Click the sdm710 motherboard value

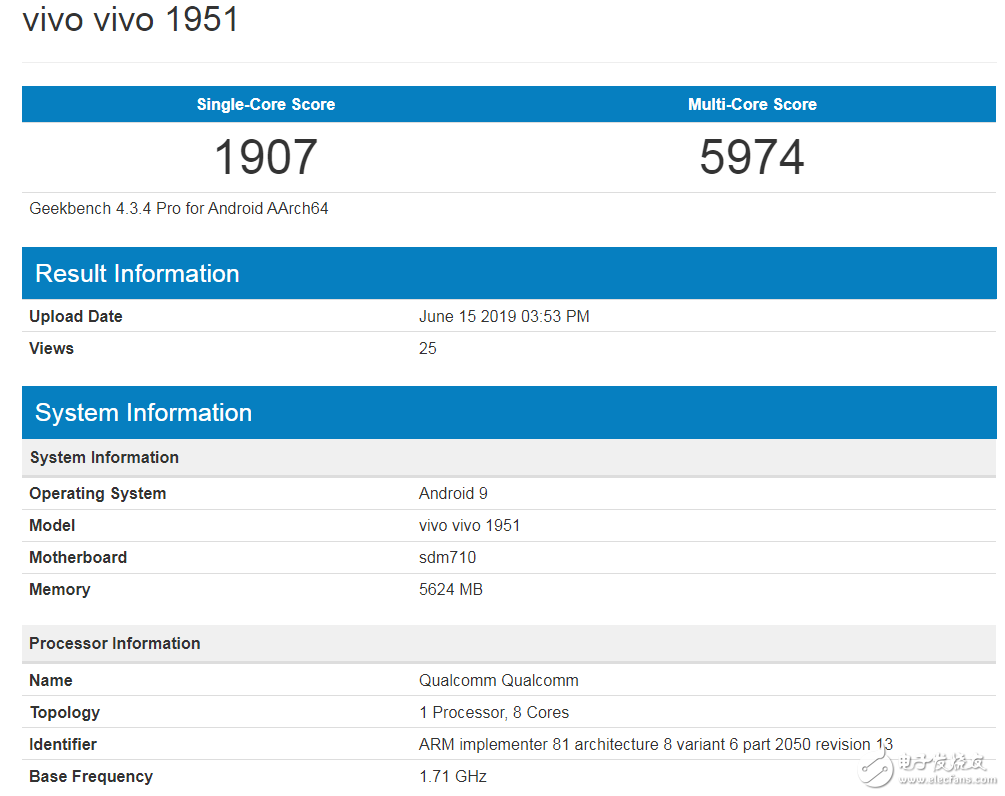point(447,557)
